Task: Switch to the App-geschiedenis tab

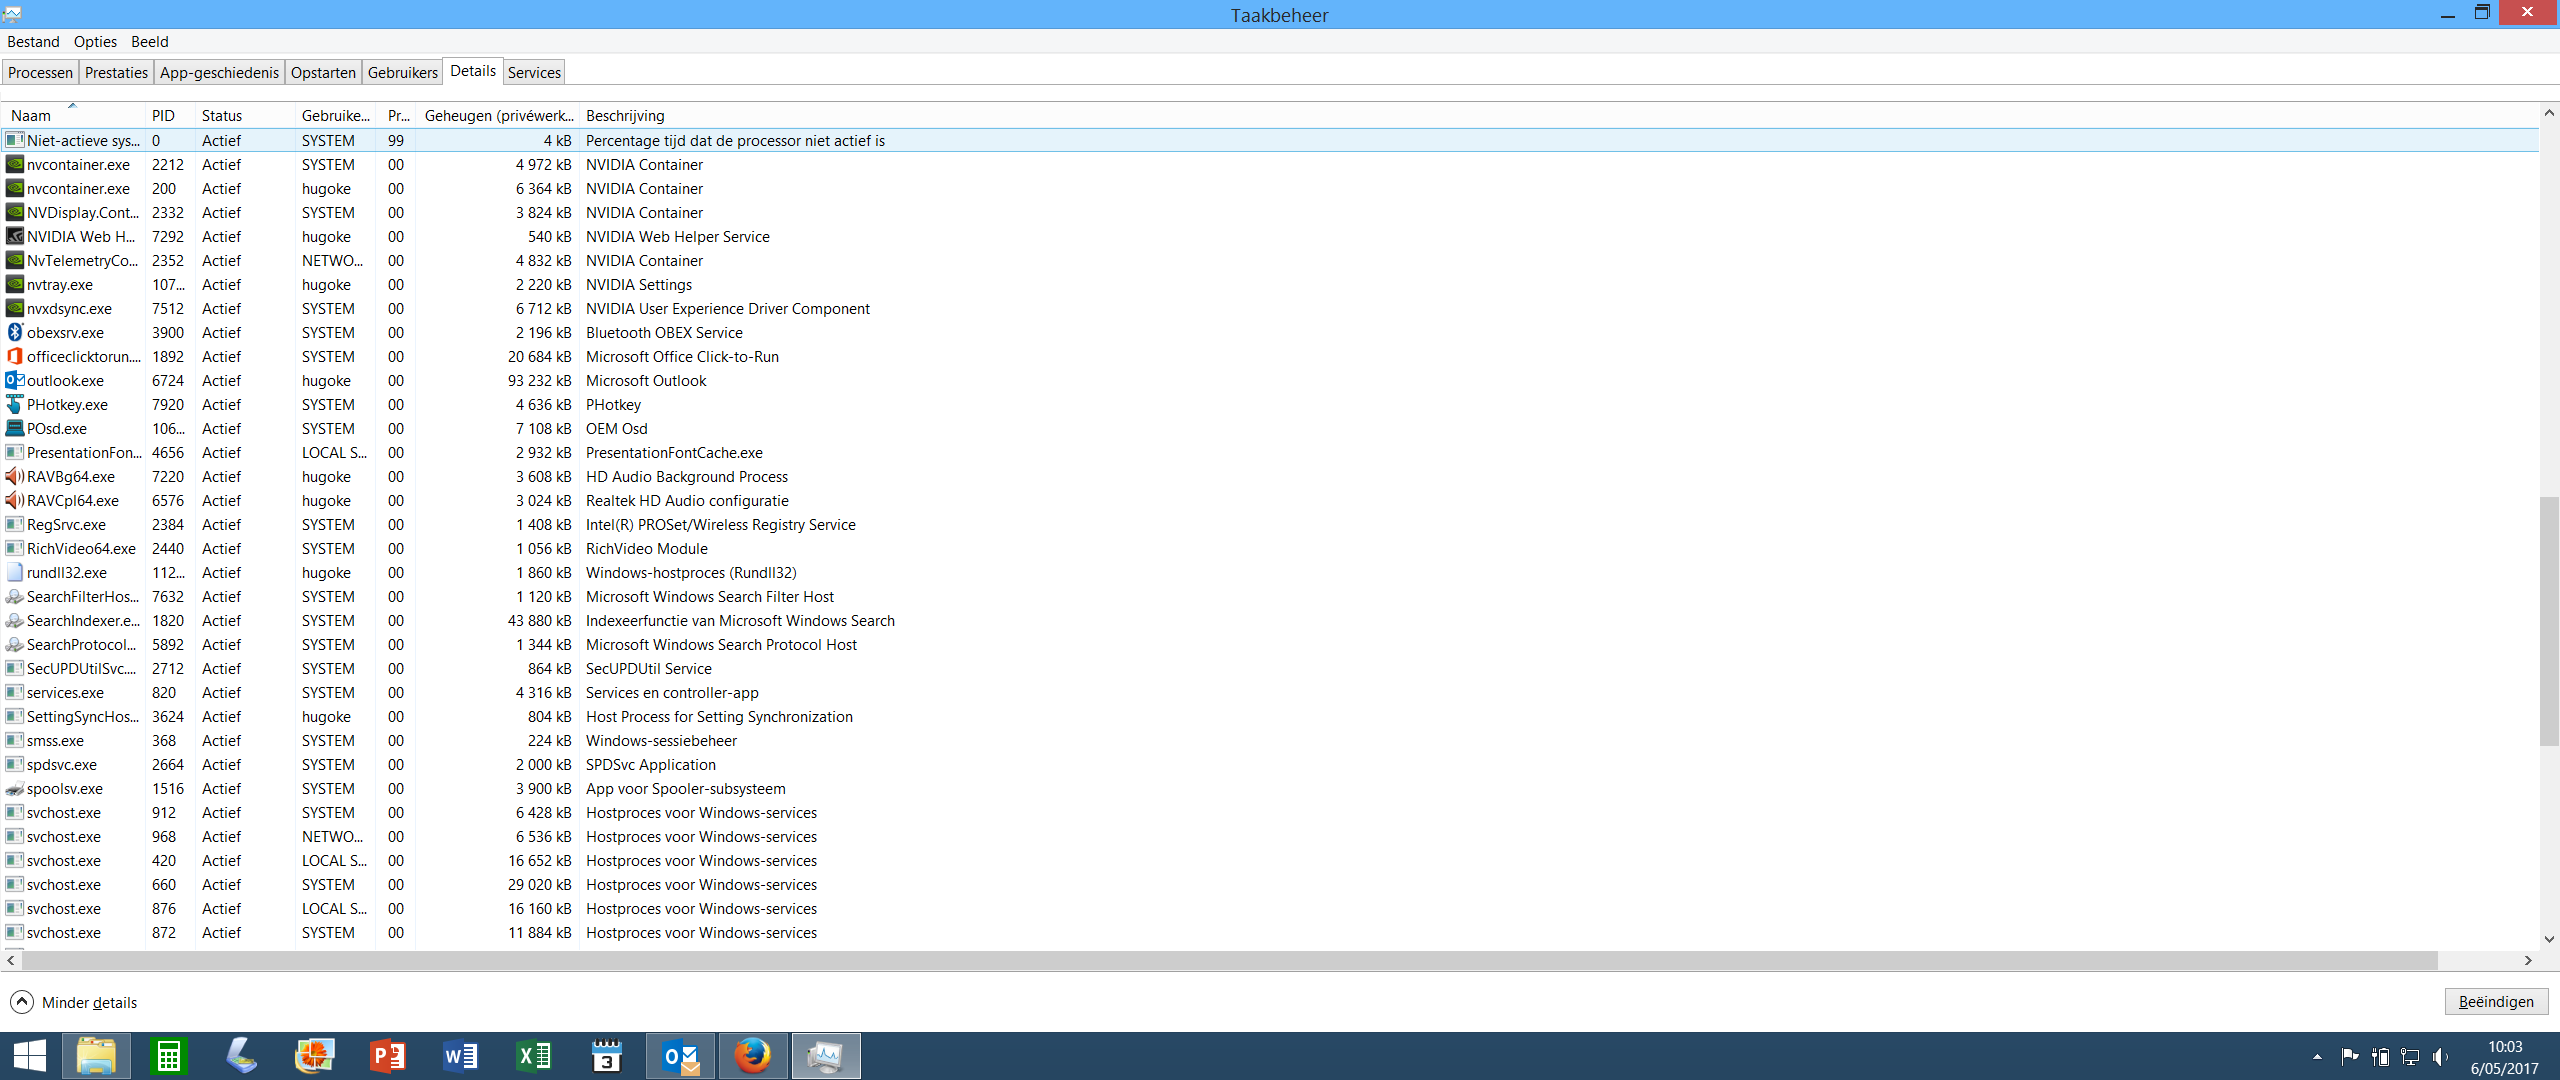Action: [x=219, y=72]
